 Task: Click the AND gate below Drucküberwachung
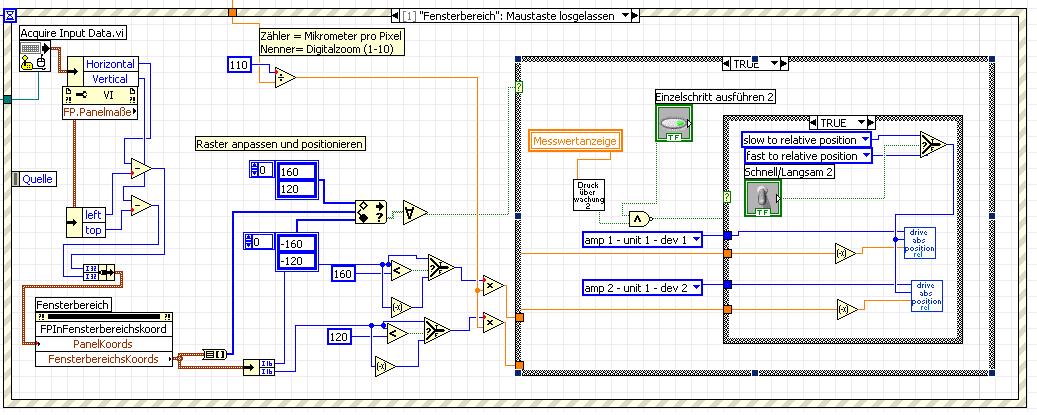(640, 217)
